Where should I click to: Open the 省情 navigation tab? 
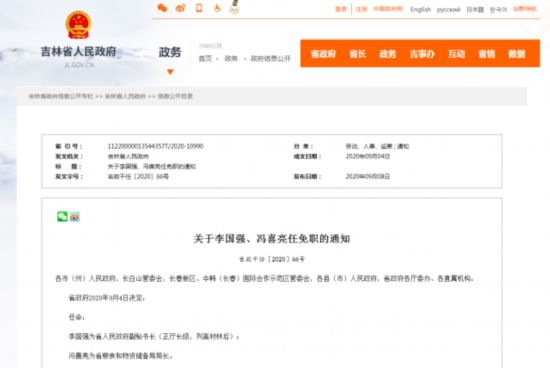[x=487, y=54]
